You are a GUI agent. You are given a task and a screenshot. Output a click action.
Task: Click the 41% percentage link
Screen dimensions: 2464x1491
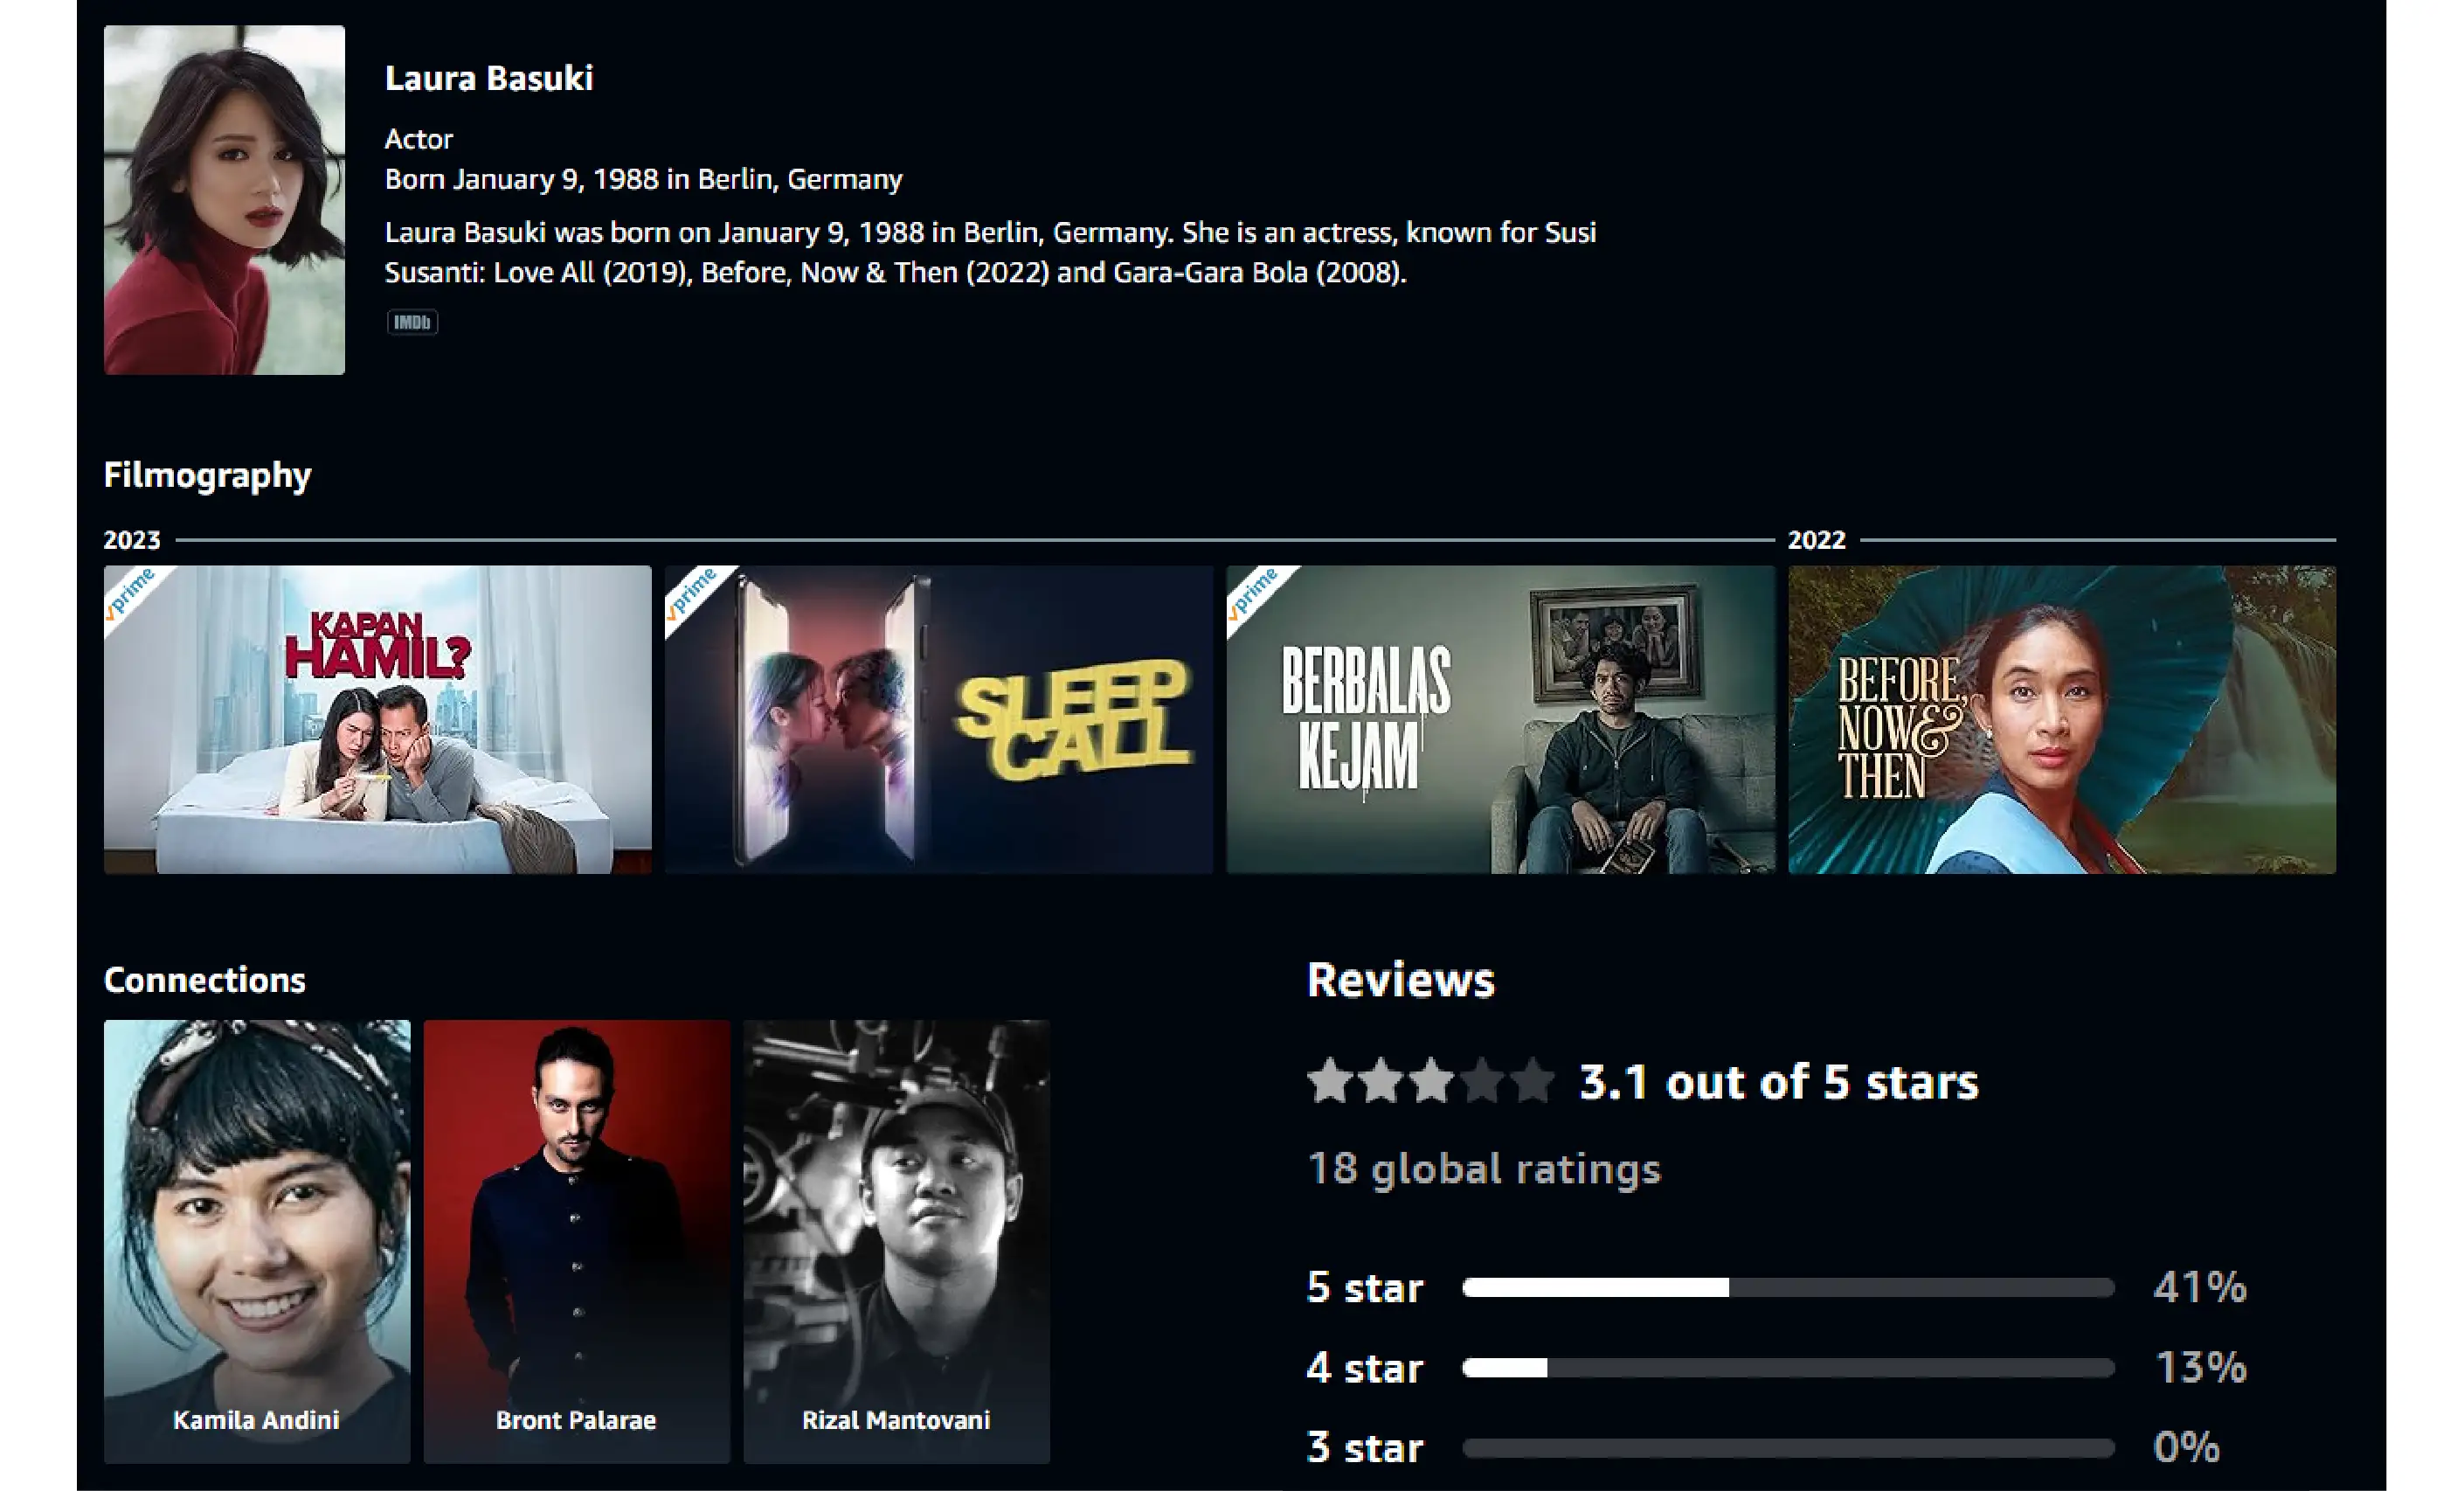pos(2200,1287)
